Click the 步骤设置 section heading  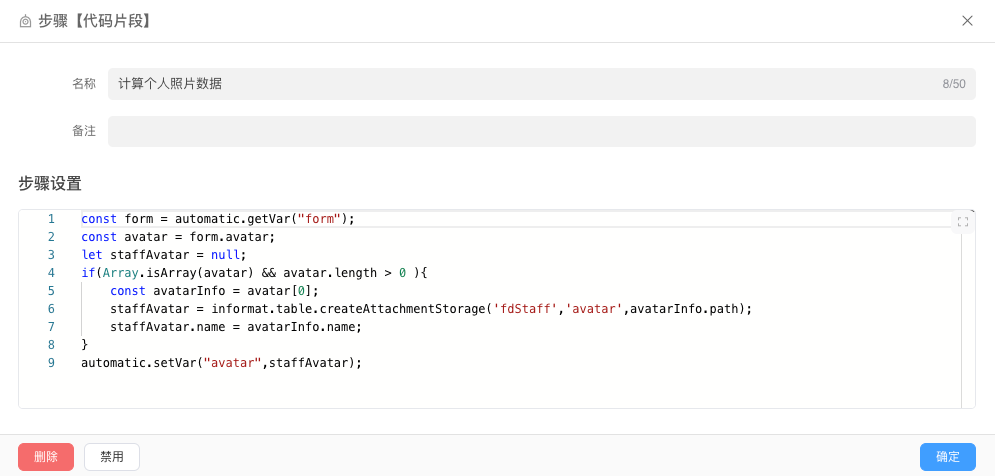pos(50,184)
